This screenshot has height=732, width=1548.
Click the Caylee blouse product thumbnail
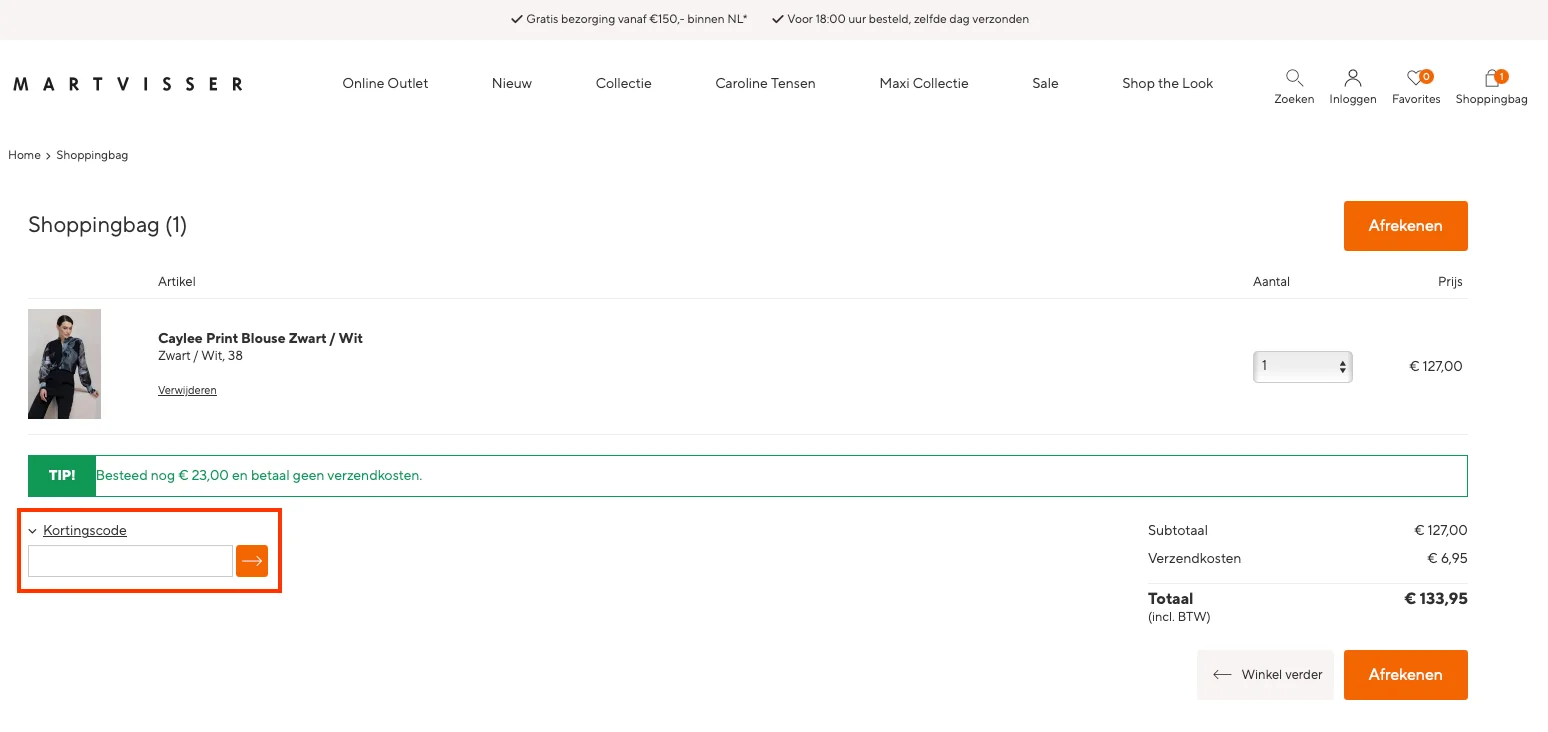[64, 364]
